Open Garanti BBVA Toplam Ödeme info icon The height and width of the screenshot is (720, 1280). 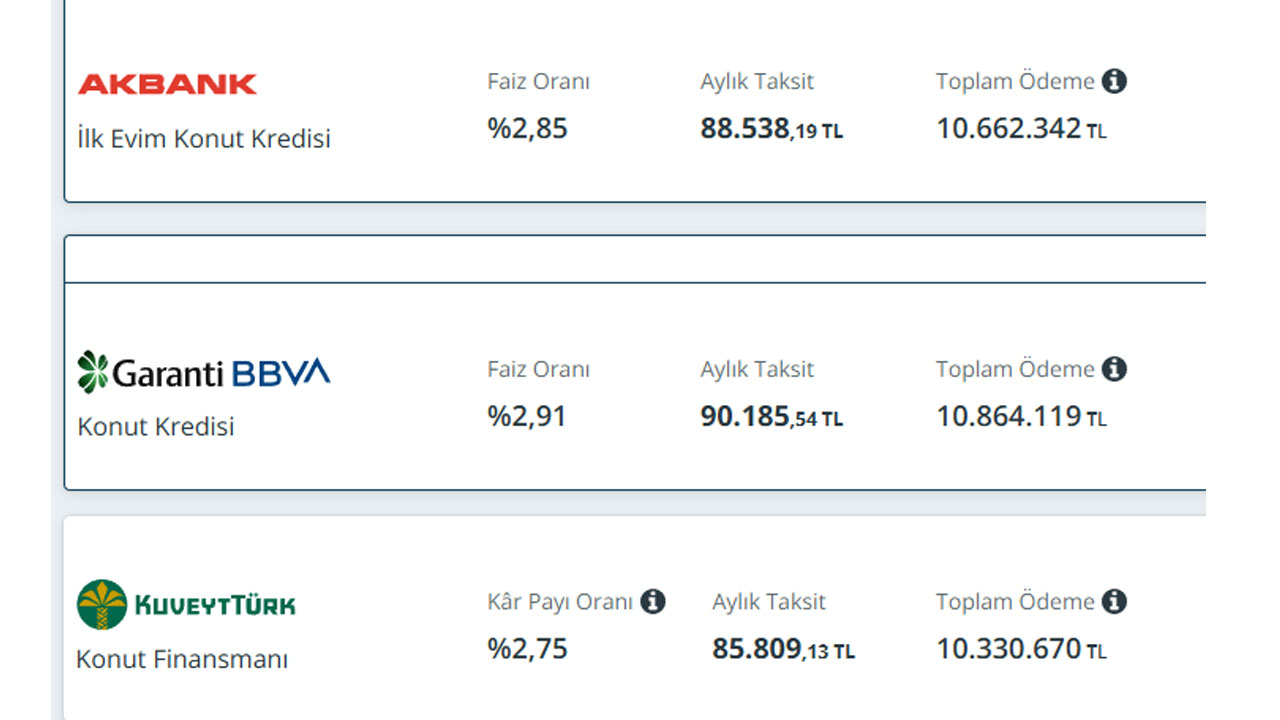(x=1114, y=369)
